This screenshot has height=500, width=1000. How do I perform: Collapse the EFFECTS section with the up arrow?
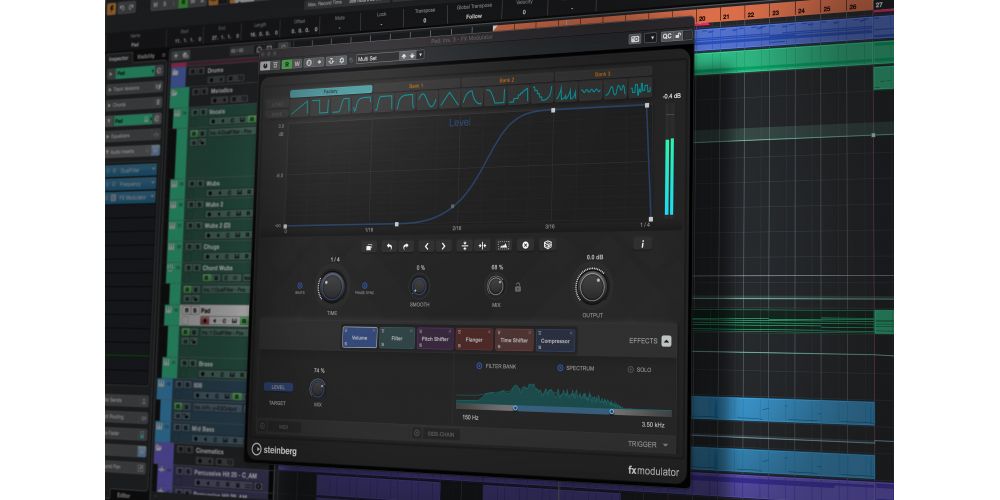point(666,341)
